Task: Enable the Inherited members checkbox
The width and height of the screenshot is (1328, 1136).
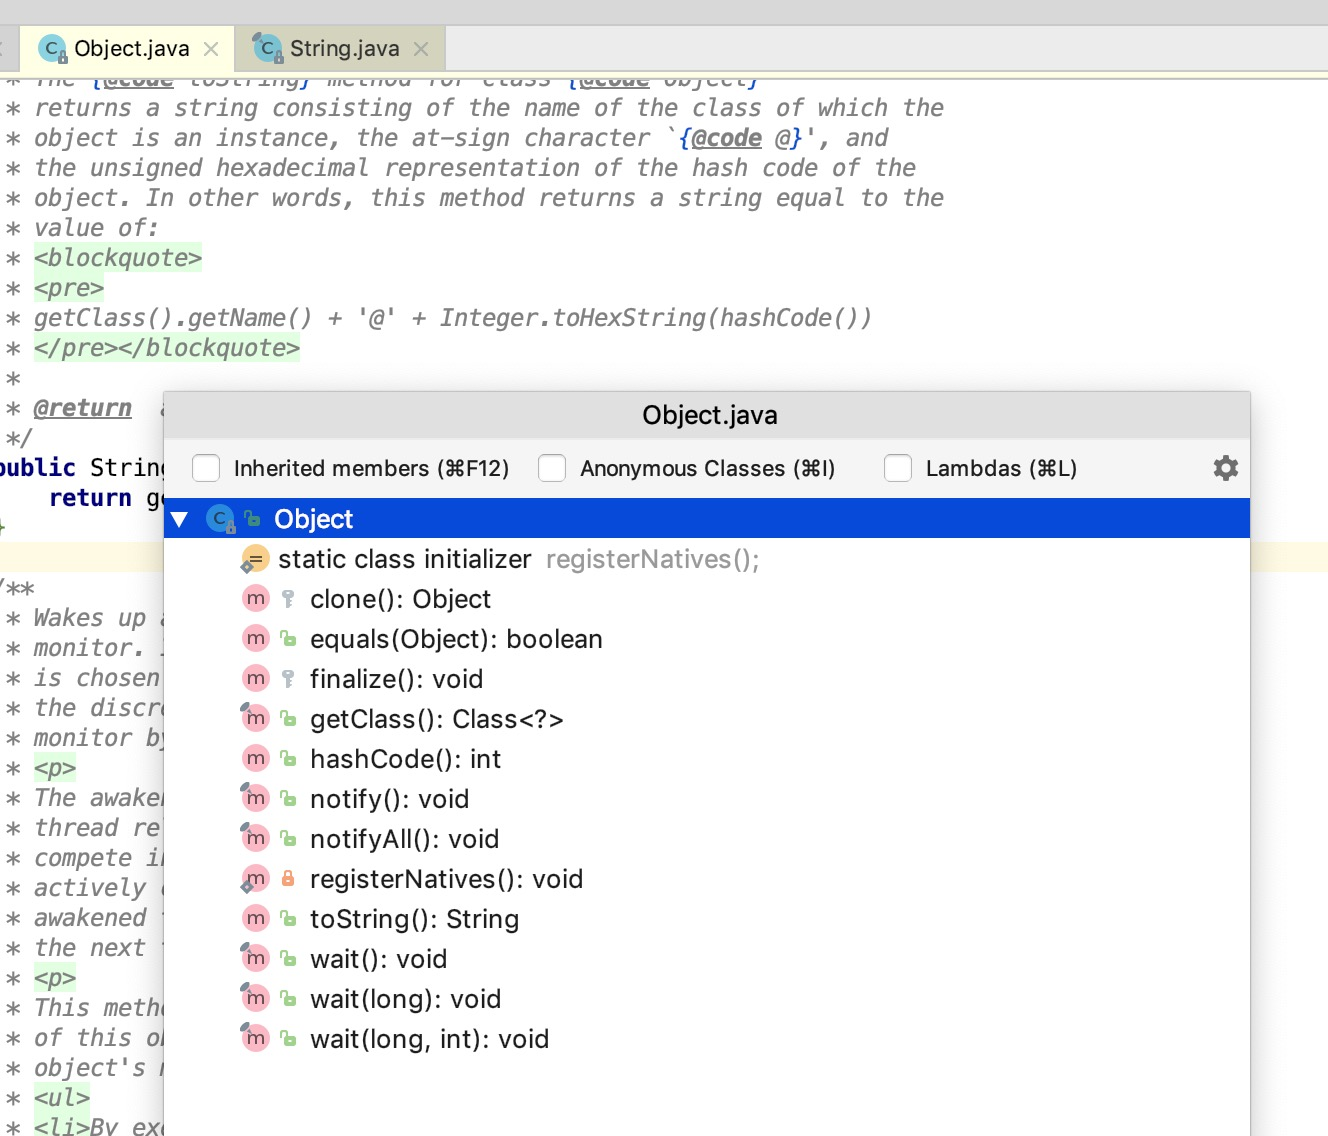Action: click(205, 467)
